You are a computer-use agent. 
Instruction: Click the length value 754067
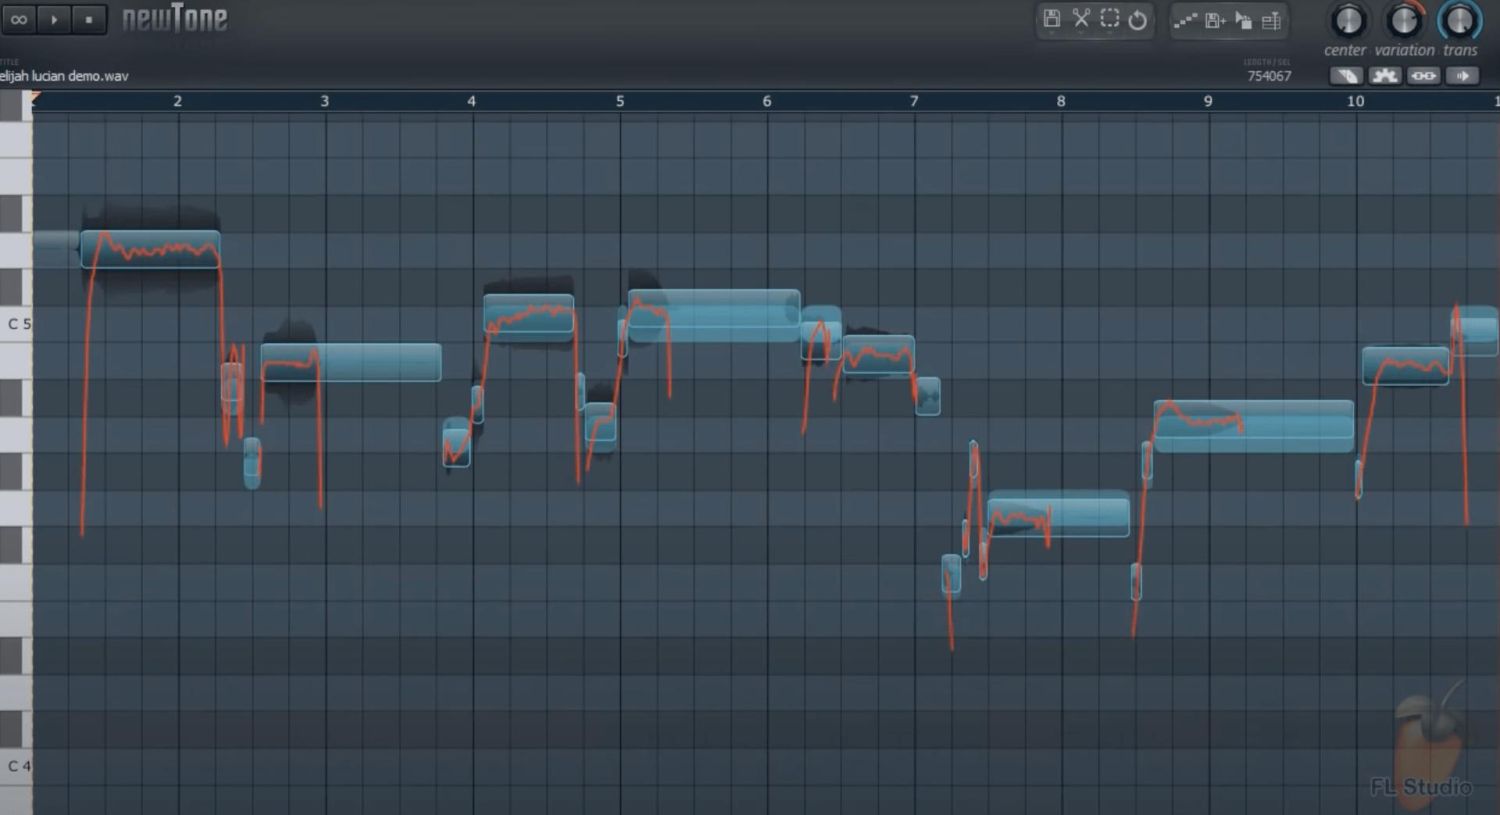[1269, 76]
